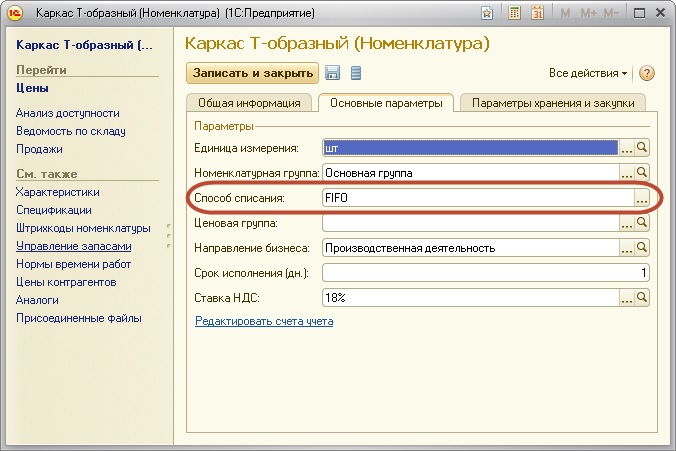Switch to Основные параметры tab
Screen dimensions: 676x451
(386, 103)
